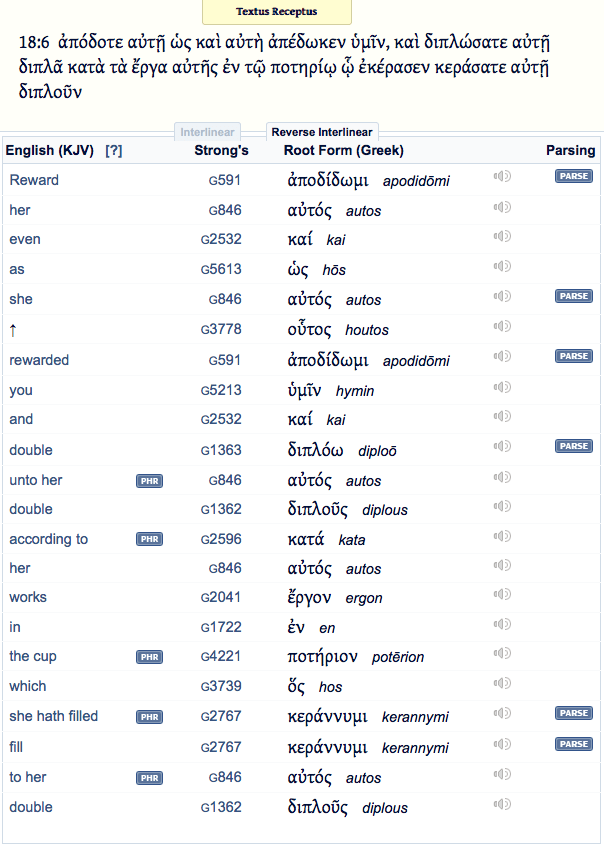
Task: Click the [?] help link next to English (KJV)
Action: (114, 150)
